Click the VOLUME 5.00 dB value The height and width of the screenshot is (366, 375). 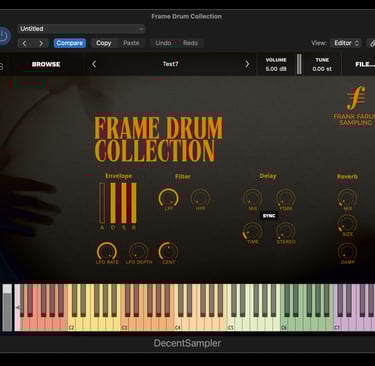pyautogui.click(x=276, y=69)
